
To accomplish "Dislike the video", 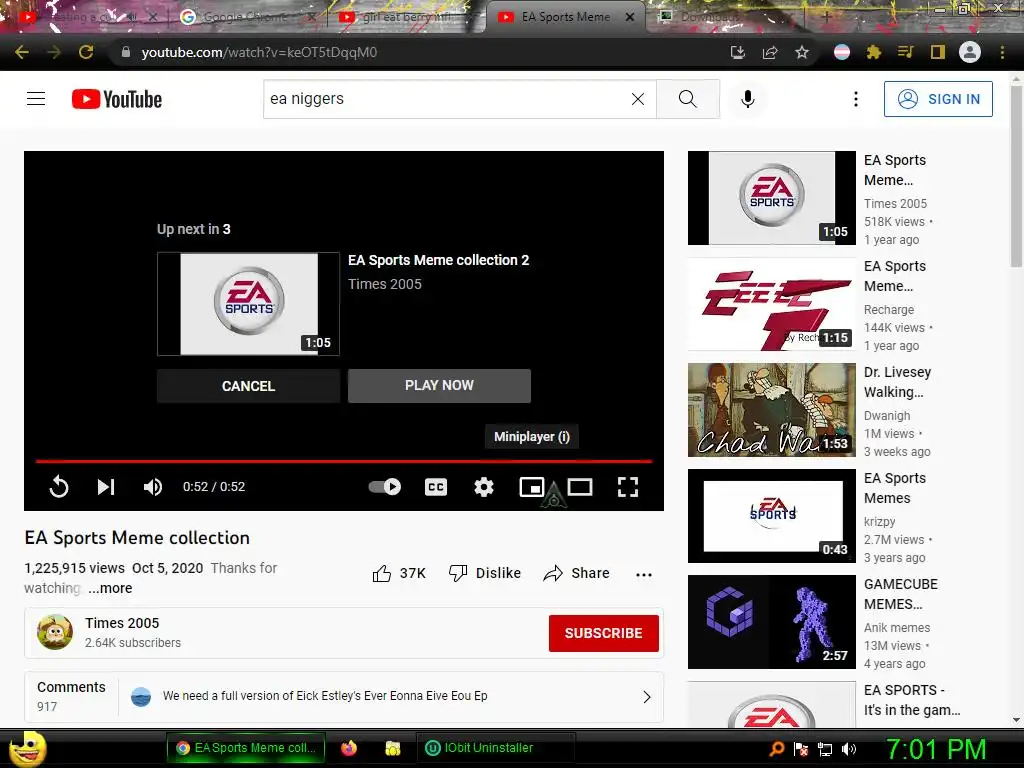I will click(485, 573).
